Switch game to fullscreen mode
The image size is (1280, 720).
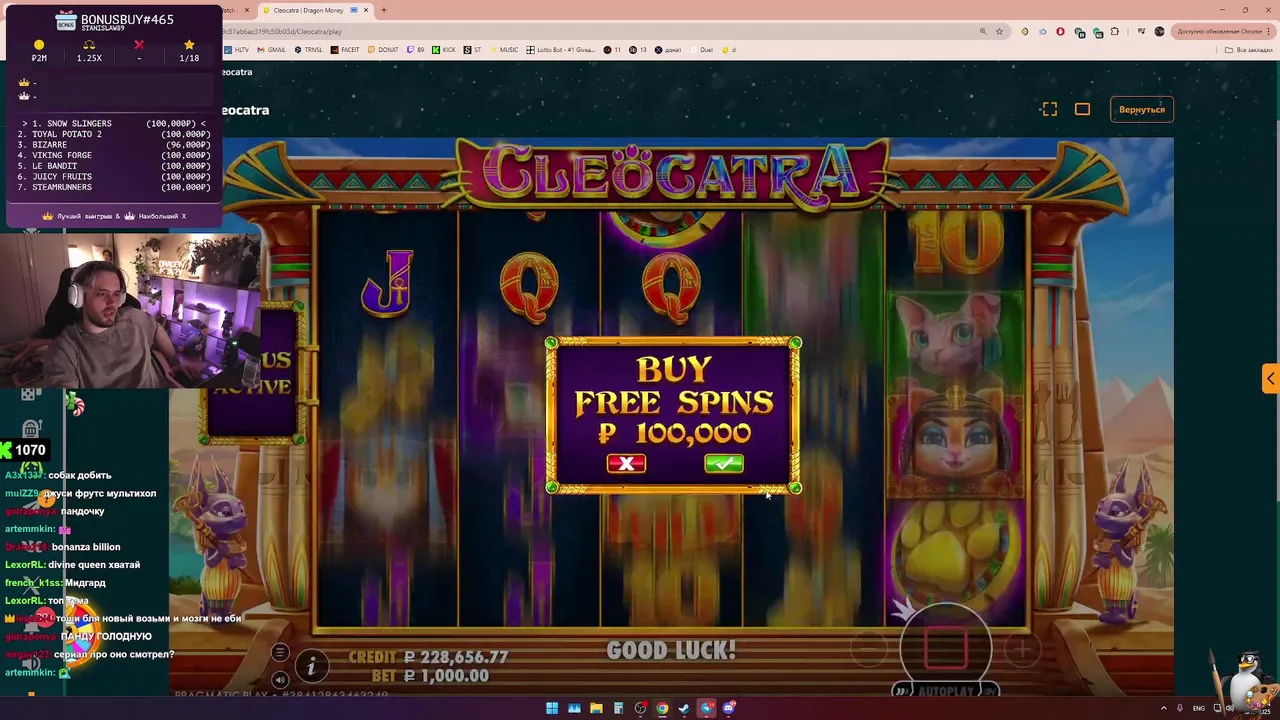pos(1049,109)
